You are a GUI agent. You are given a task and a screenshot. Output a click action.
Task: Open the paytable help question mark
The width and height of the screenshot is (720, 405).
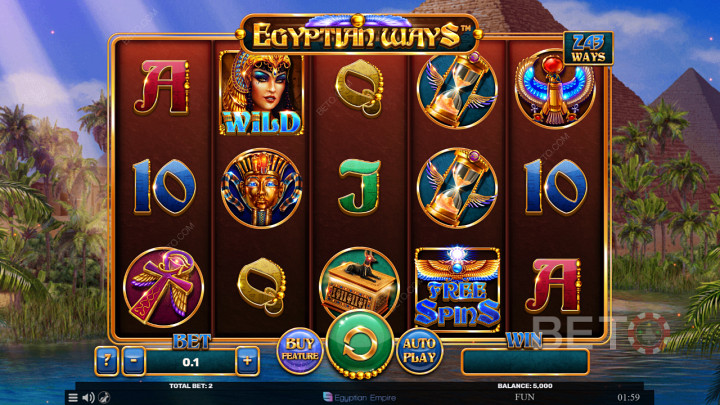[x=107, y=361]
